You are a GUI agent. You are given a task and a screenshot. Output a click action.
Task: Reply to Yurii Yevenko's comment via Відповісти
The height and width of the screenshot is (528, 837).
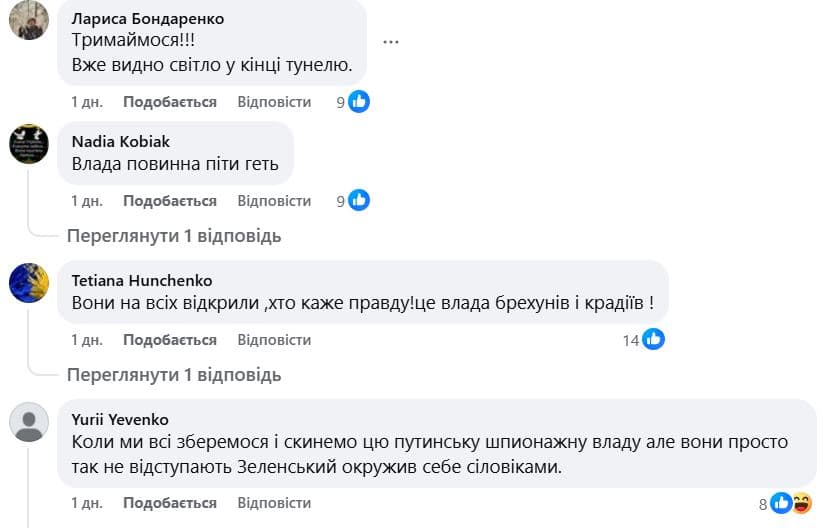click(274, 503)
